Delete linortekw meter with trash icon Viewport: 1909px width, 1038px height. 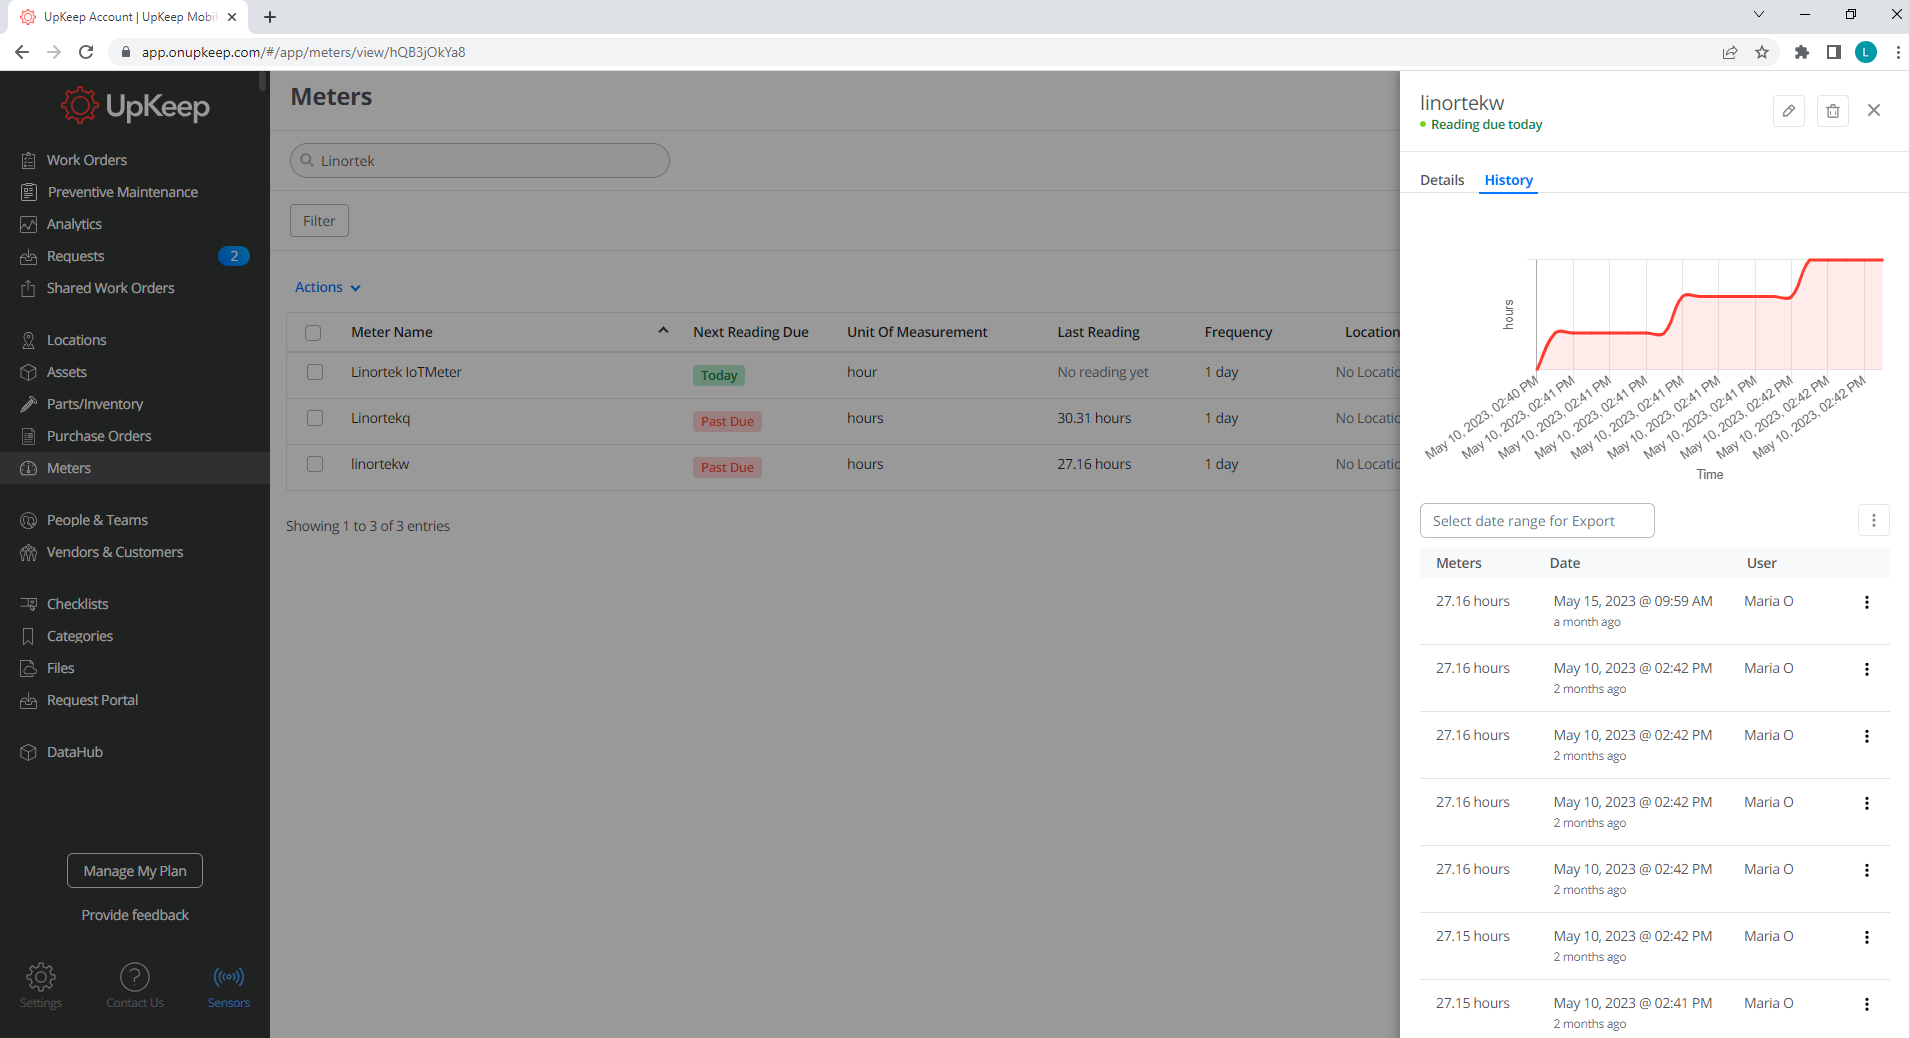coord(1833,111)
